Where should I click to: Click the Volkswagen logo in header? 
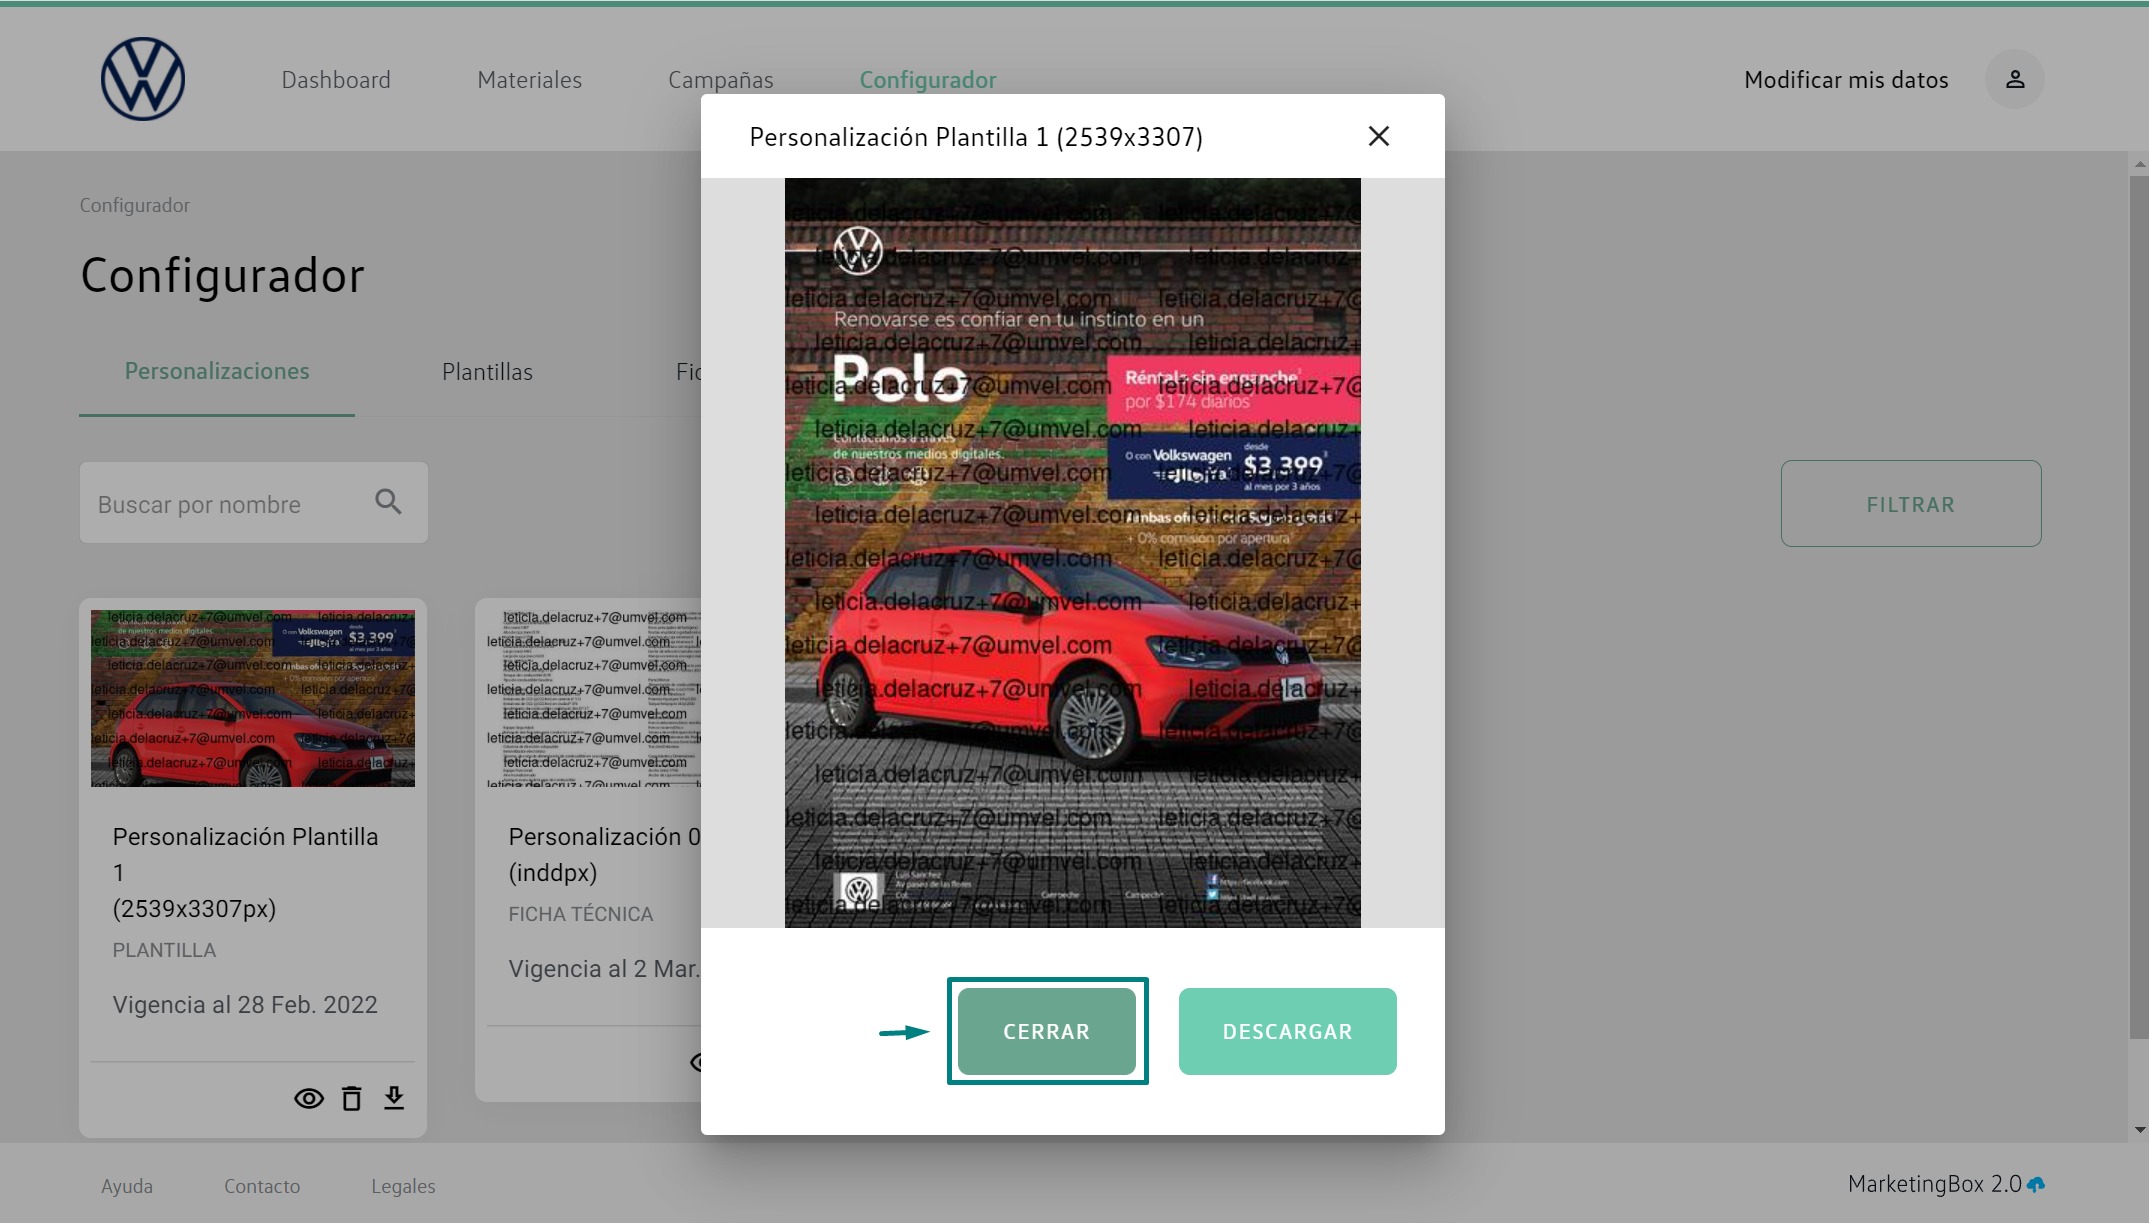pyautogui.click(x=143, y=79)
